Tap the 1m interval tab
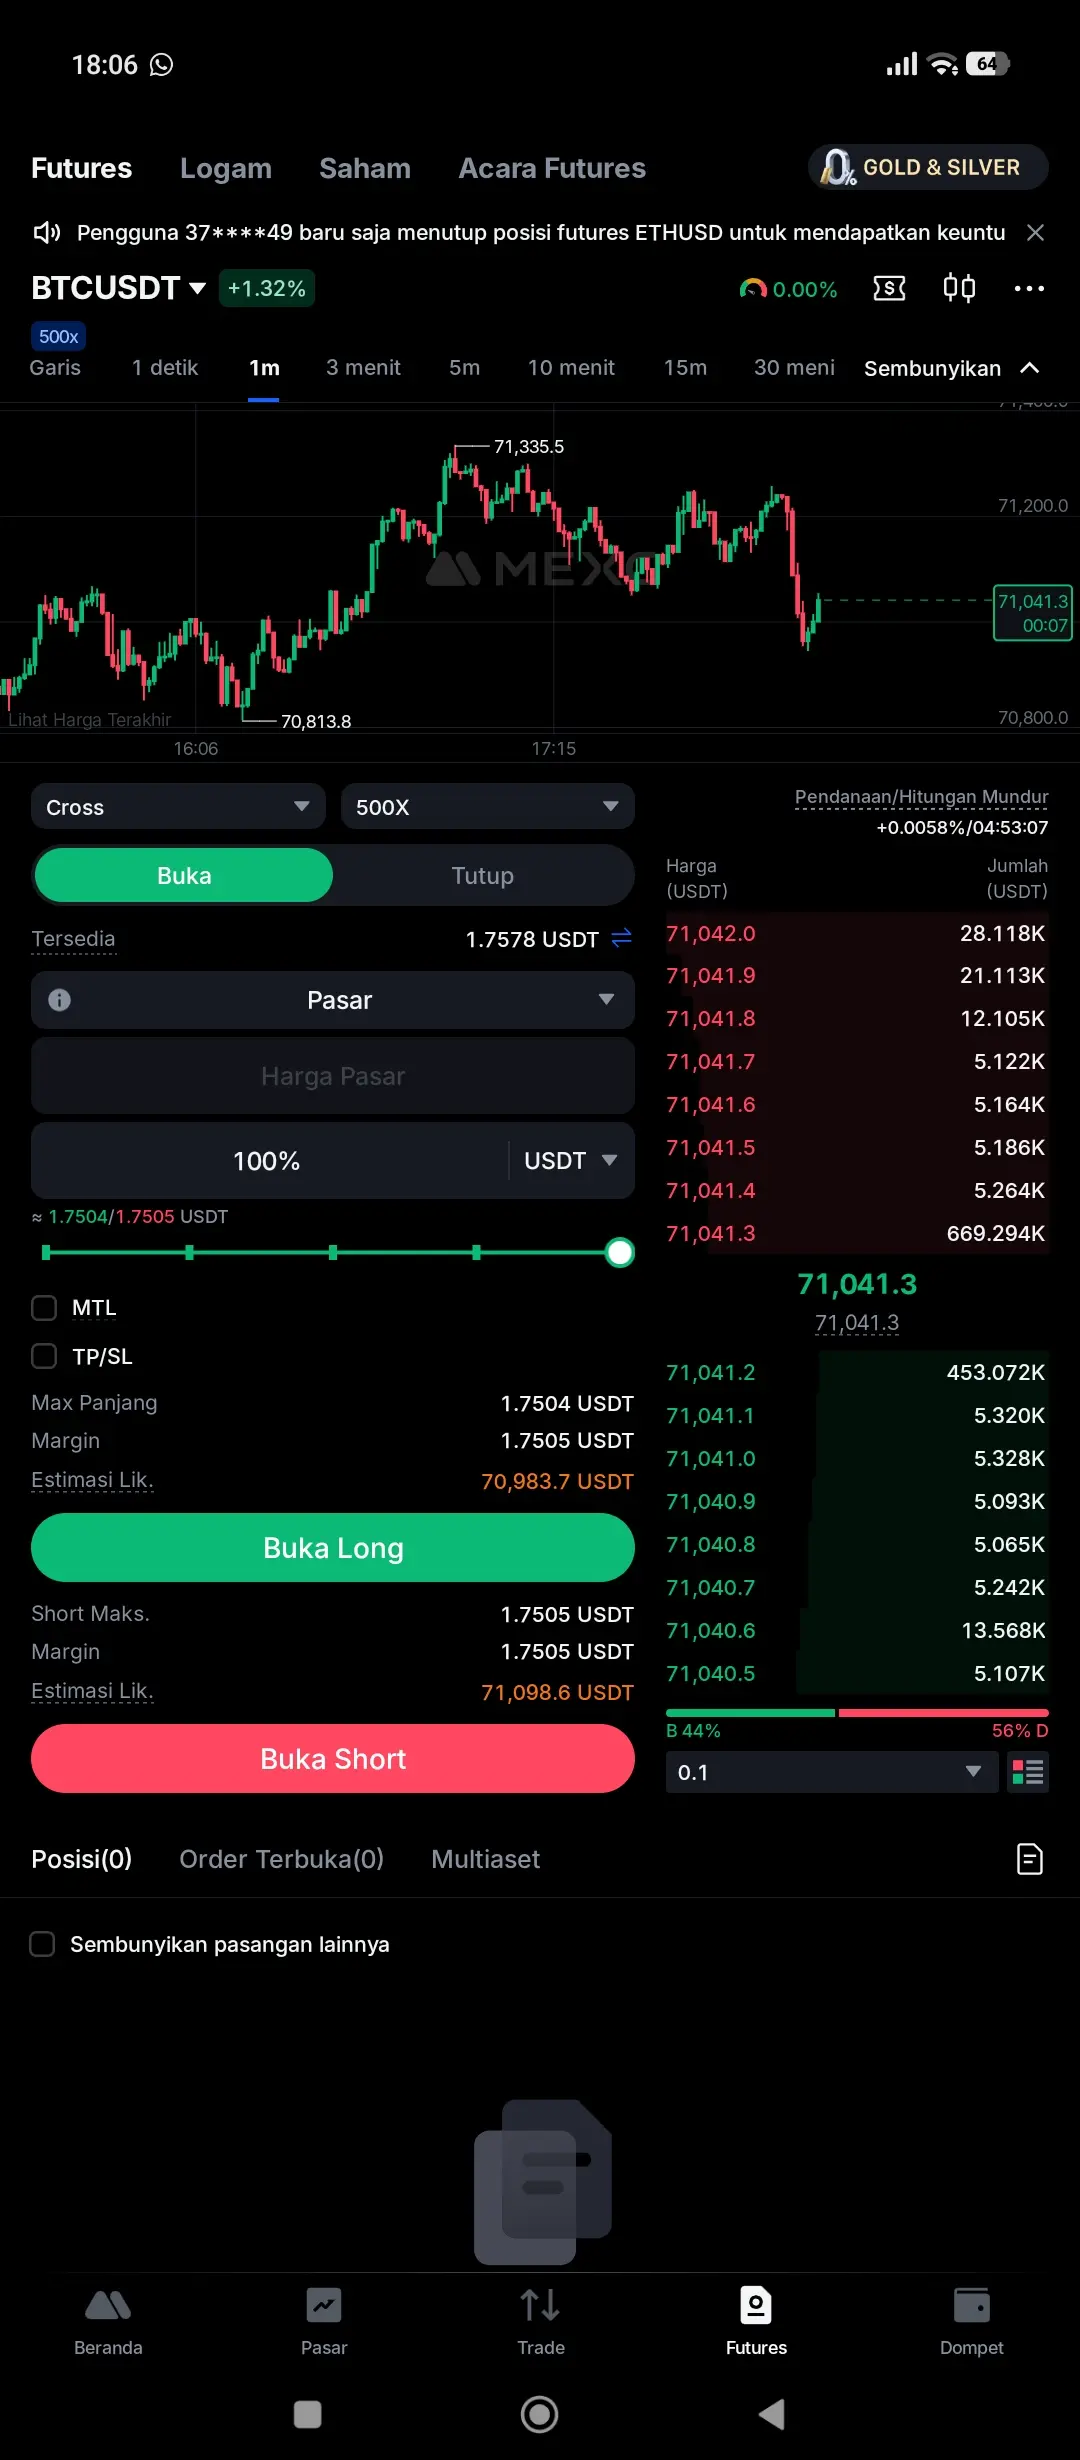Viewport: 1080px width, 2460px height. (x=264, y=368)
